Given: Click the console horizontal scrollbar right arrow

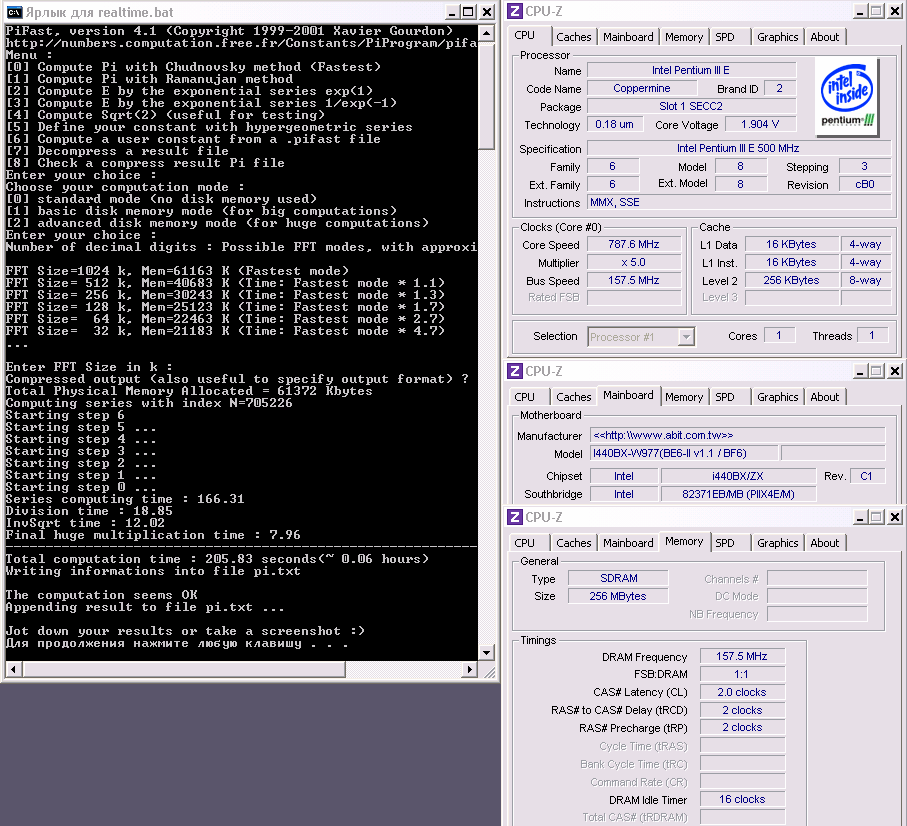Looking at the screenshot, I should (469, 669).
